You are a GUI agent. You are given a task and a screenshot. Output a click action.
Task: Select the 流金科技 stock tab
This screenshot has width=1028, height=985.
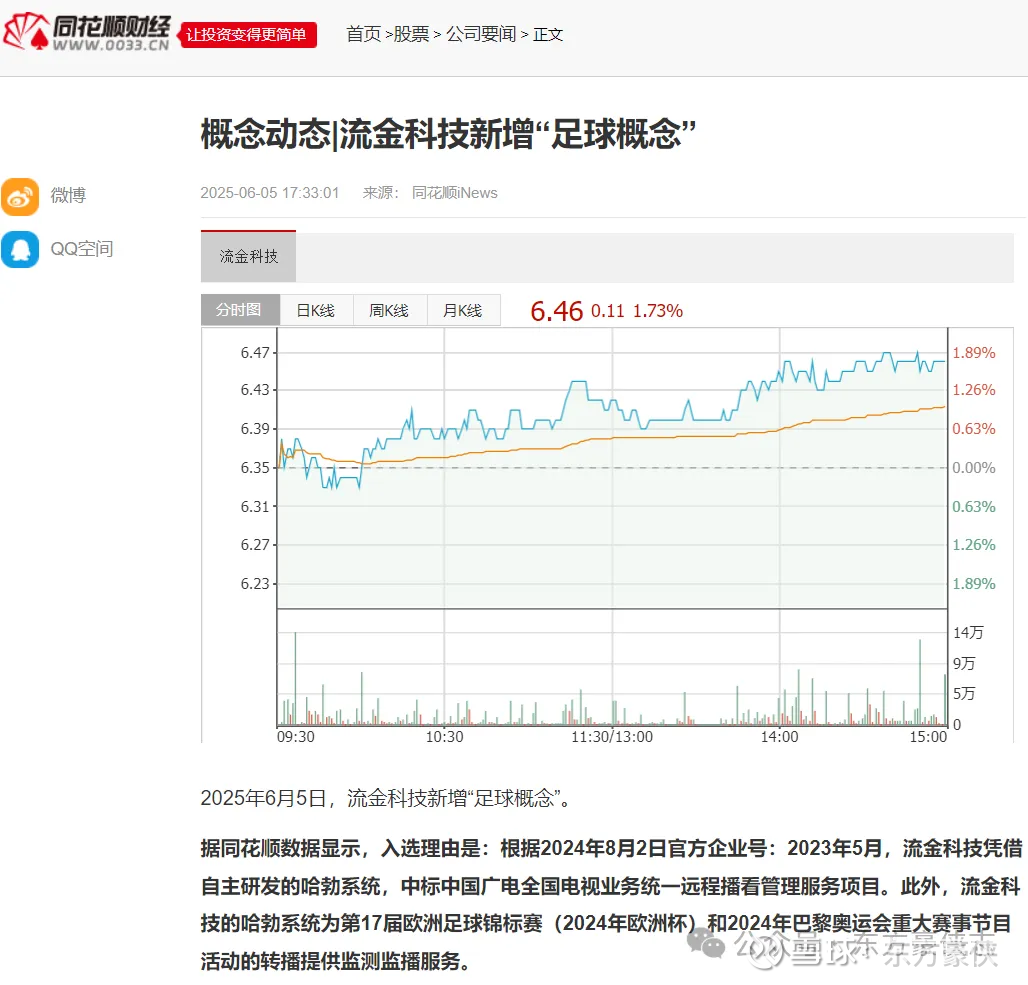coord(248,256)
